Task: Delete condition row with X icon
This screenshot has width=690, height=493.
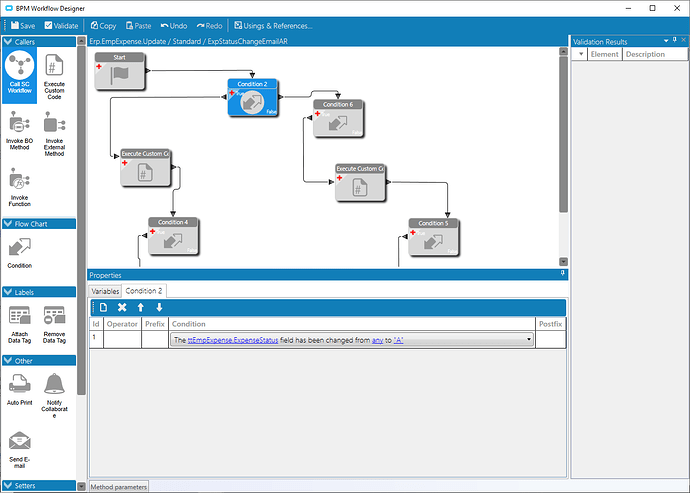Action: point(122,307)
